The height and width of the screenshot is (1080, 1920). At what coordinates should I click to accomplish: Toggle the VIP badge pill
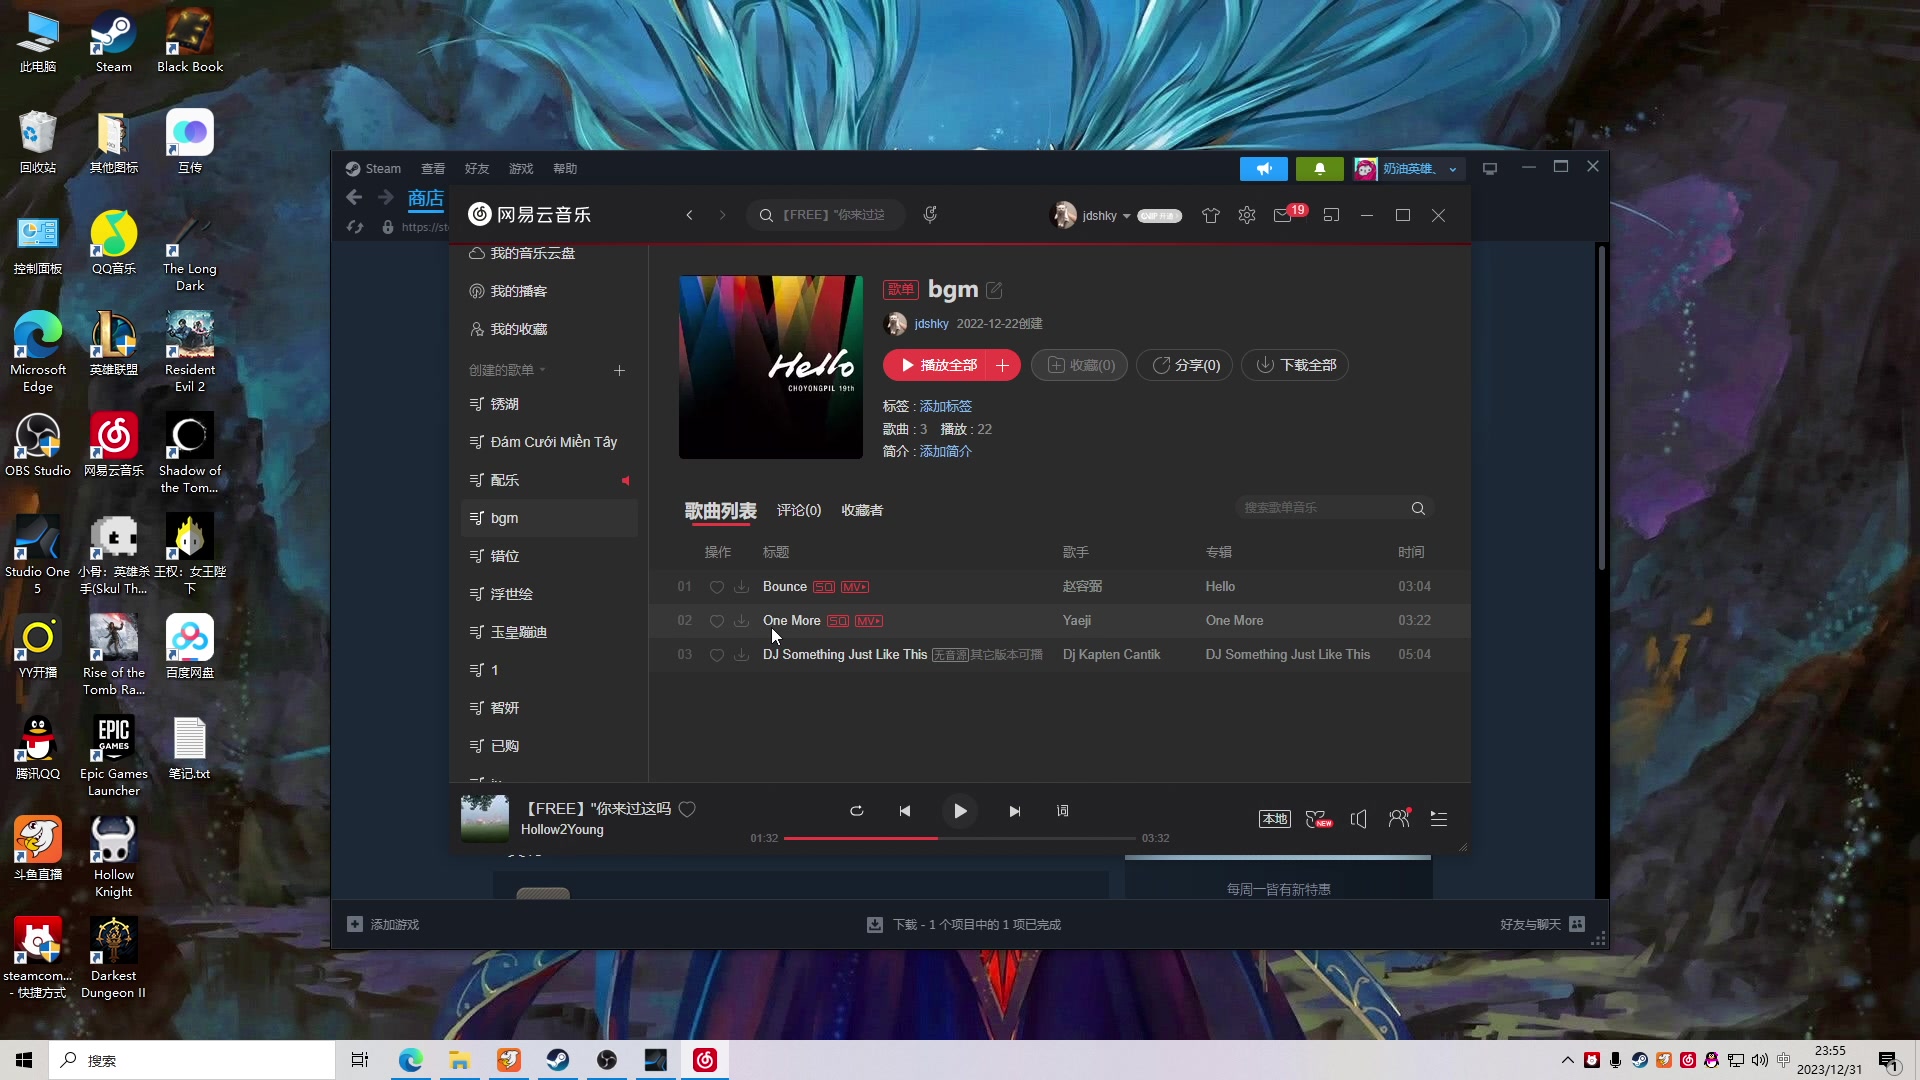1159,216
